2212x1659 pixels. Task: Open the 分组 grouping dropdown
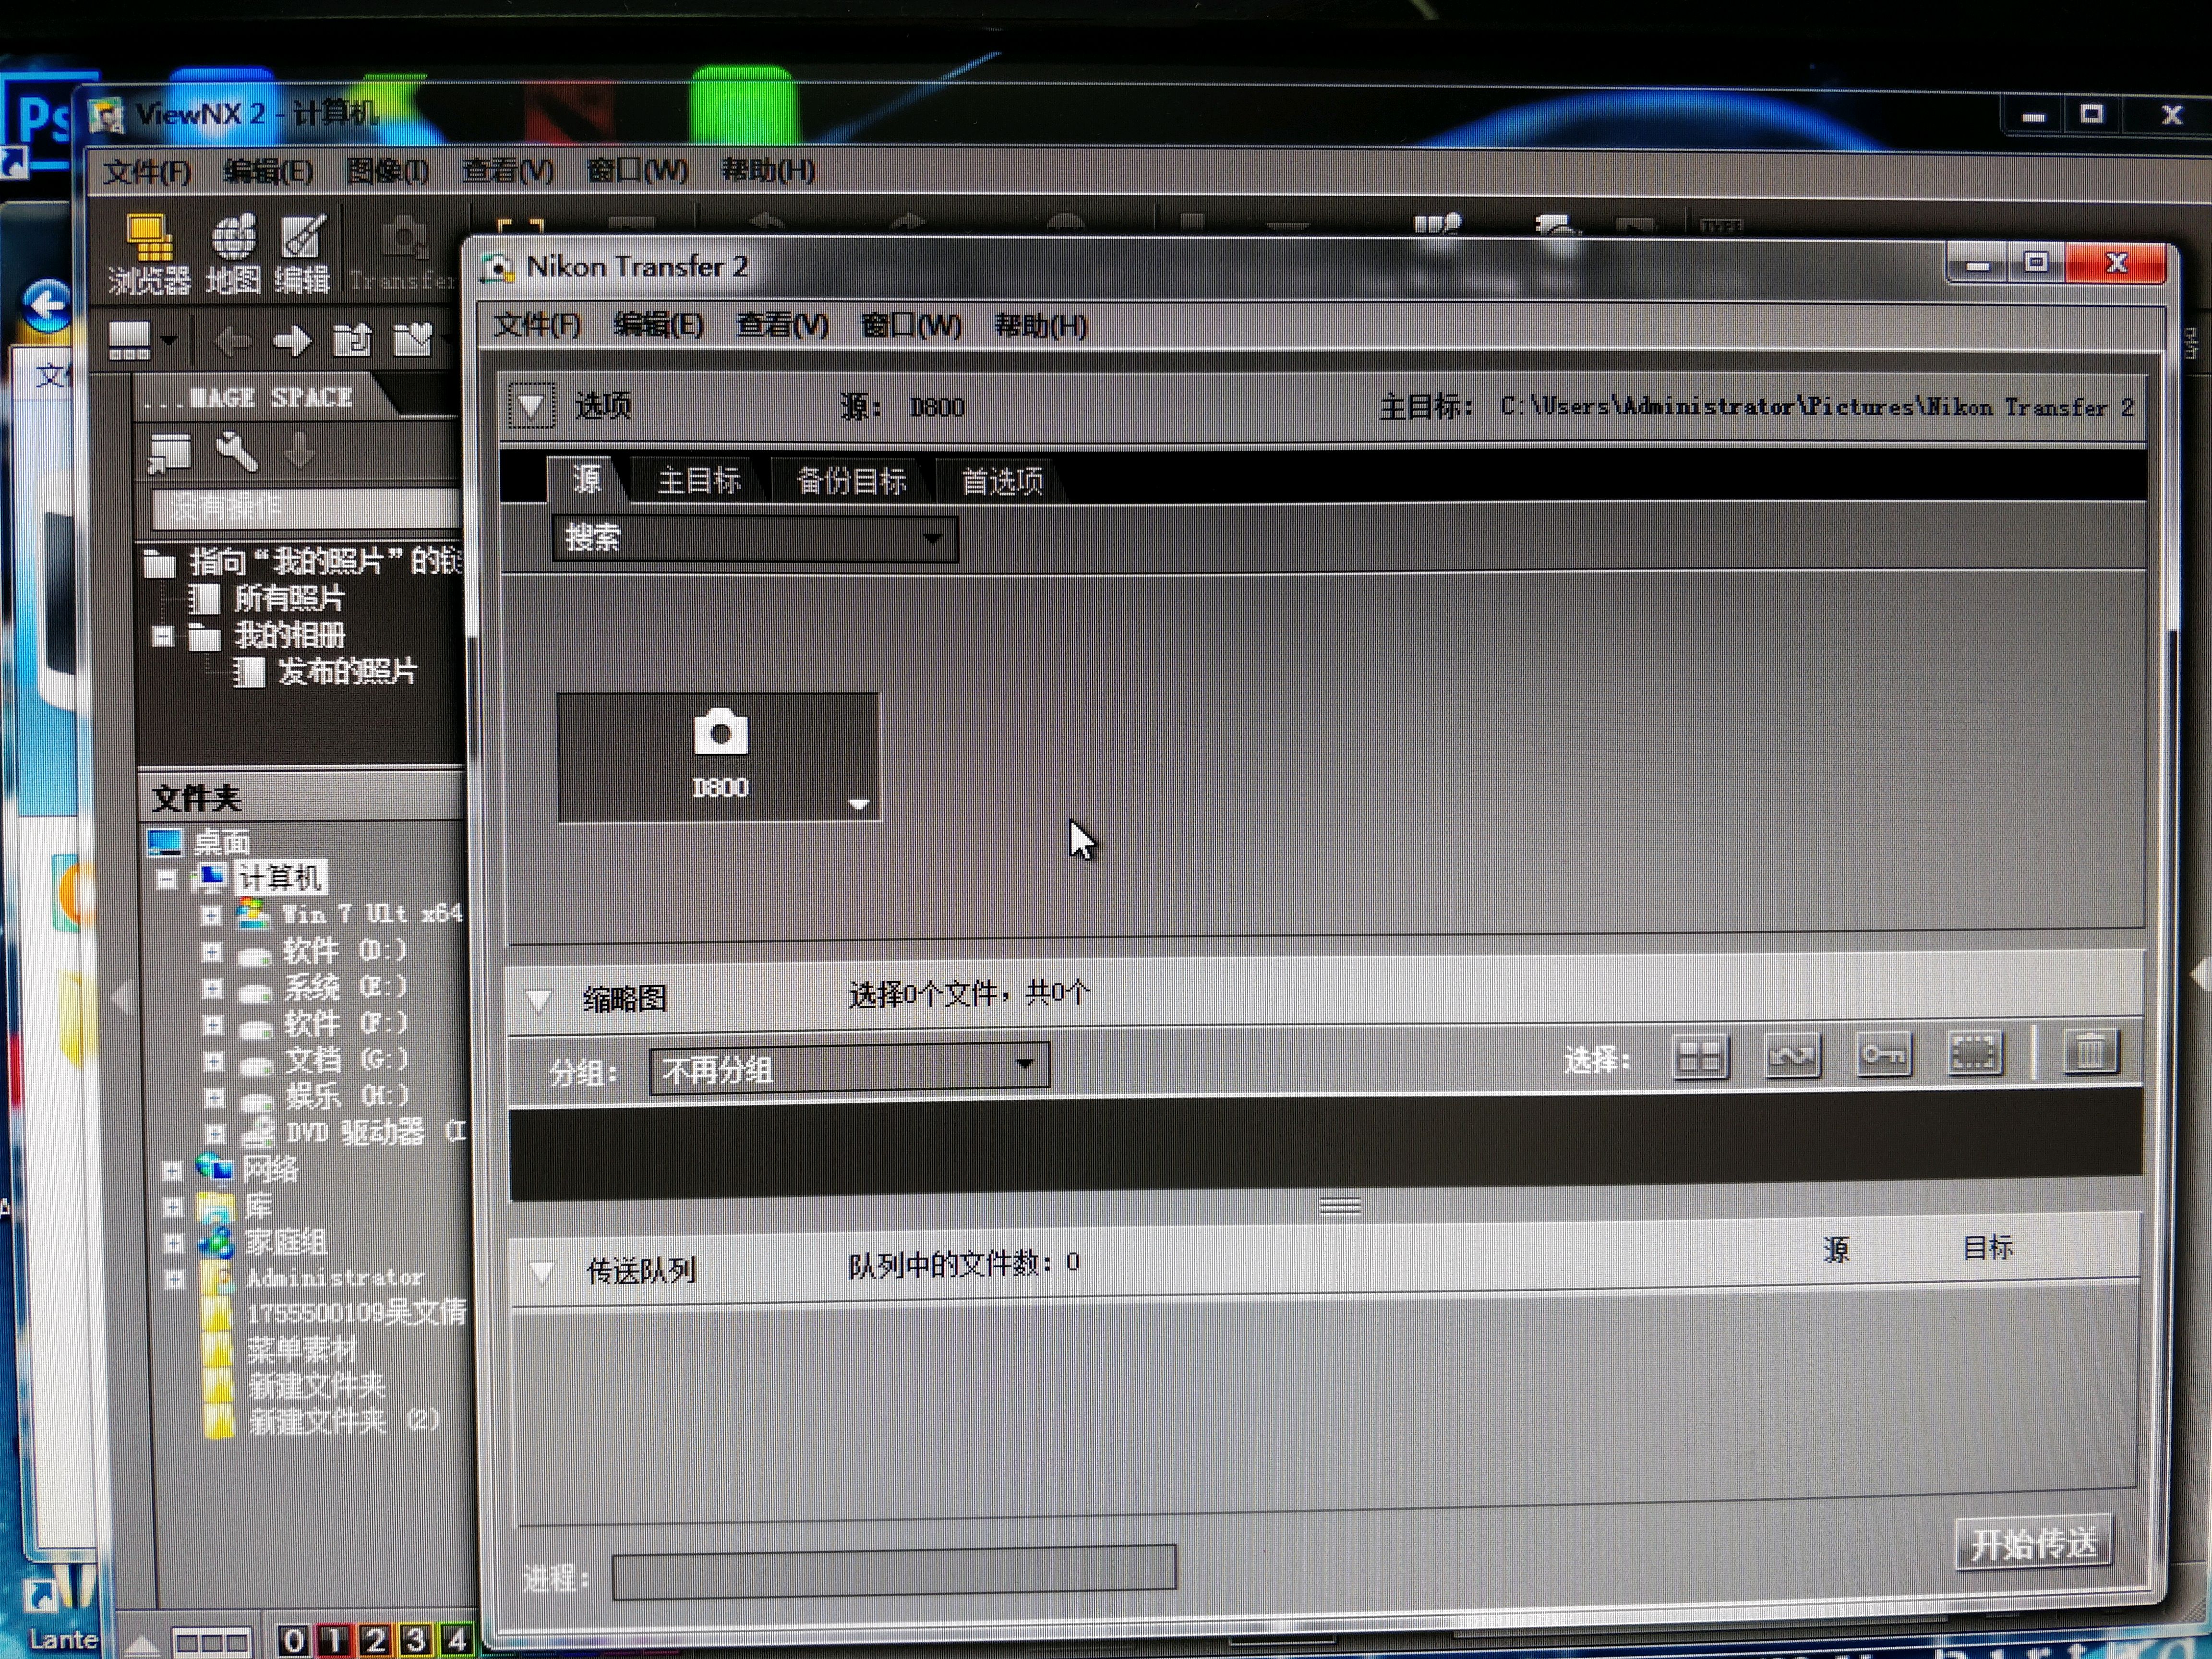pos(849,1068)
